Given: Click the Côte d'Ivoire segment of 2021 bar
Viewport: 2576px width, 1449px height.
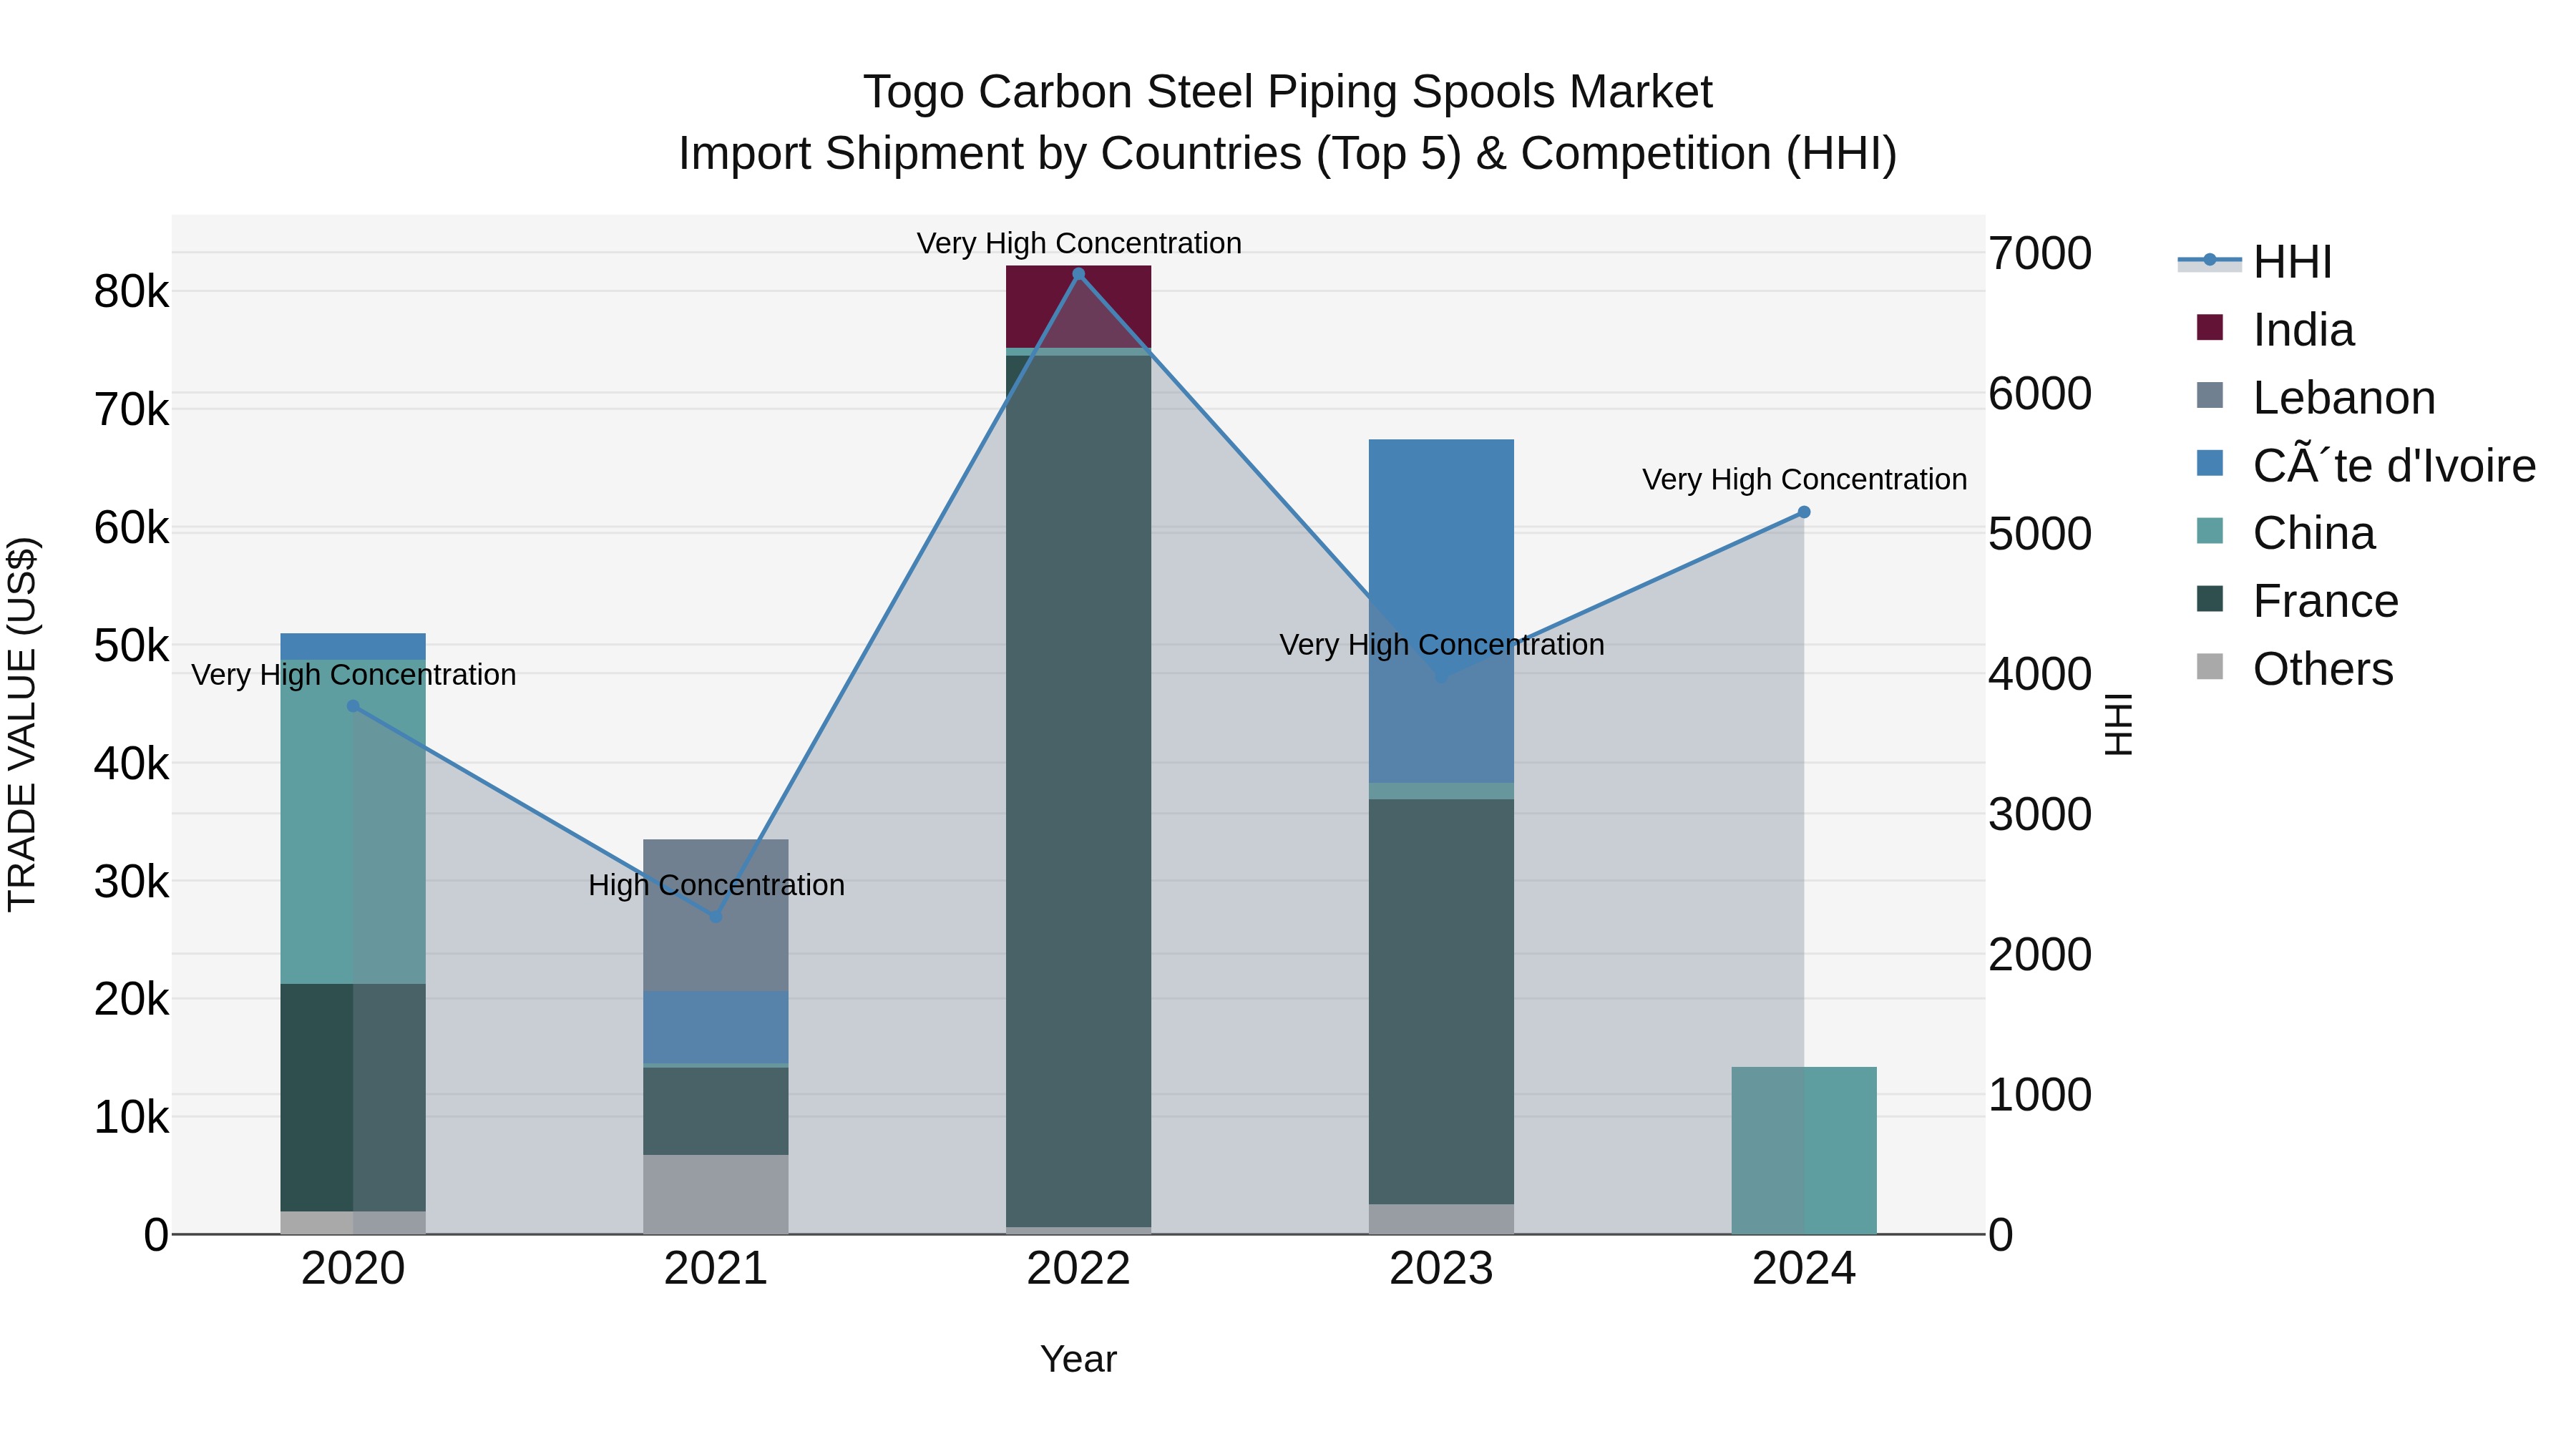Looking at the screenshot, I should tap(716, 1027).
